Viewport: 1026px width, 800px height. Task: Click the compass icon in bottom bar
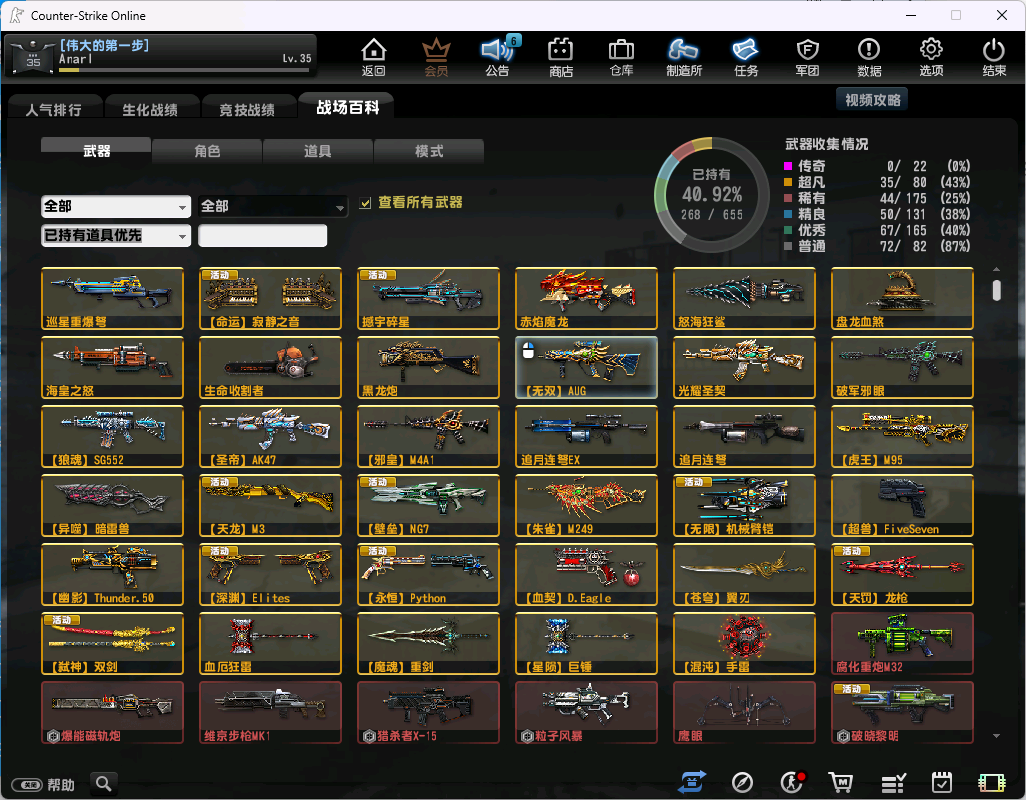point(742,782)
